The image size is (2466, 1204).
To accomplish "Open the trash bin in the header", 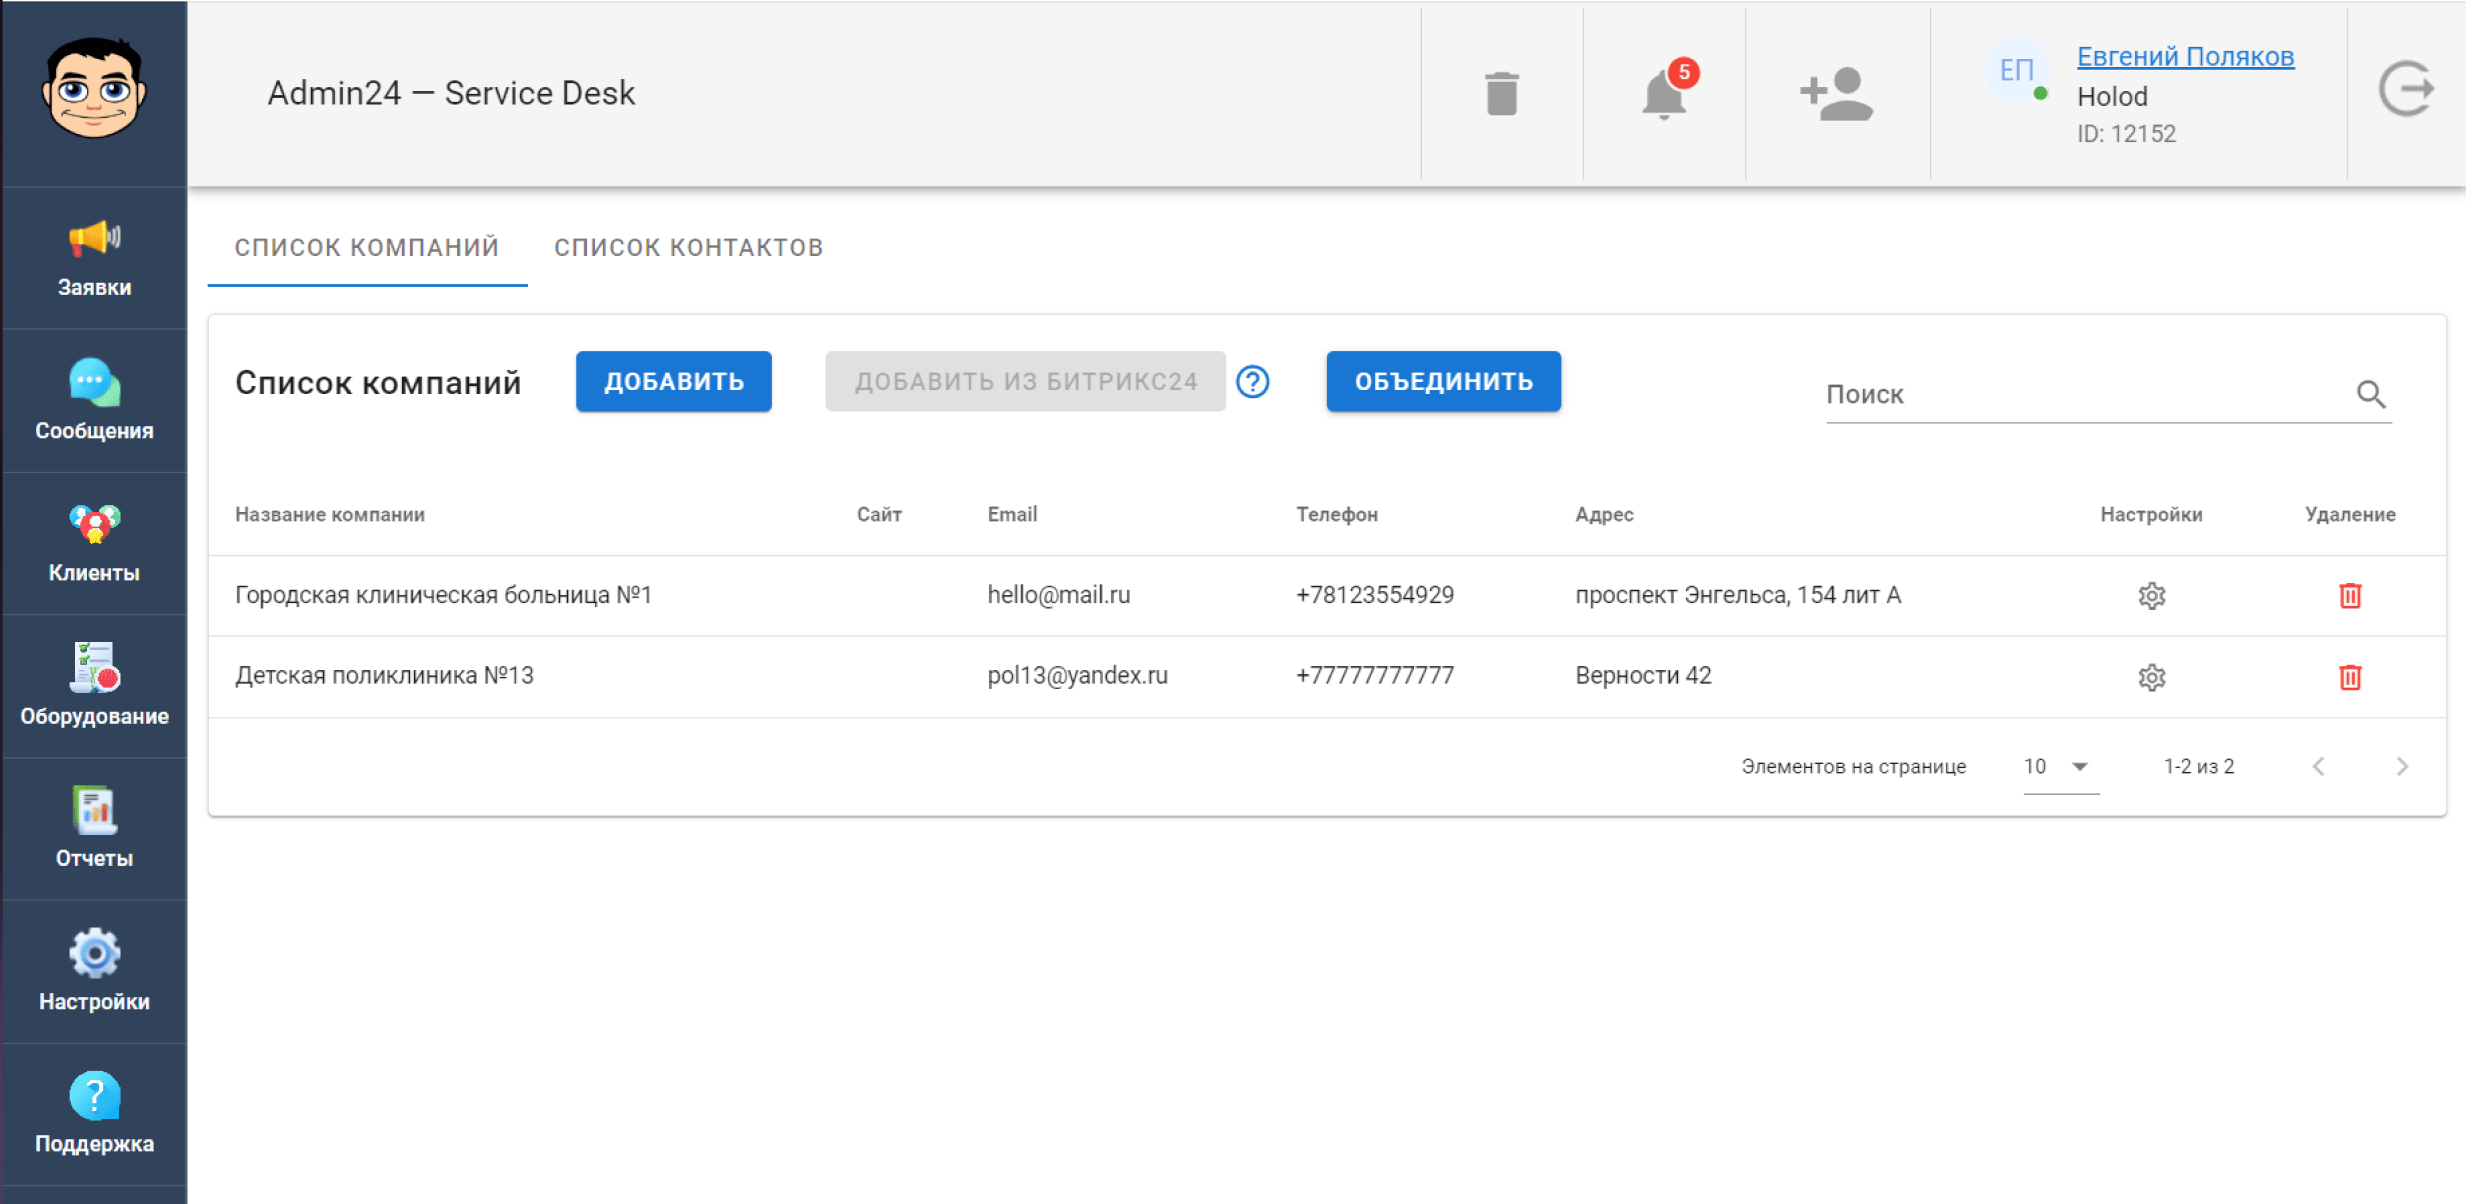I will (x=1500, y=92).
